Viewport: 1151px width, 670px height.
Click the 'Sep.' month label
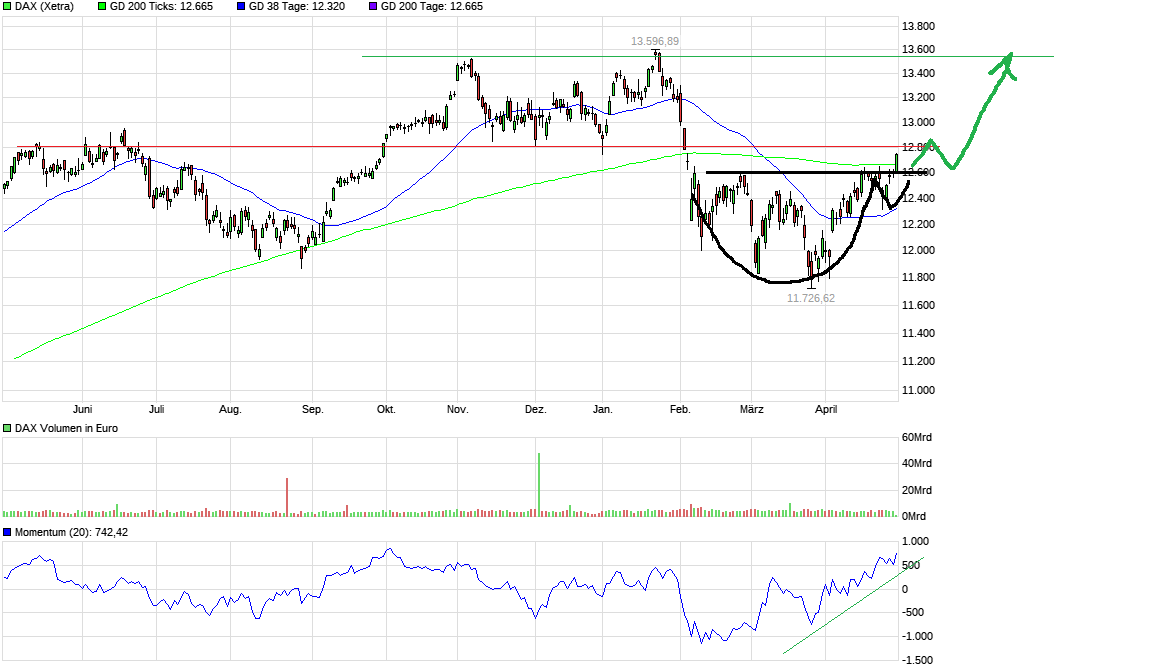[x=313, y=409]
